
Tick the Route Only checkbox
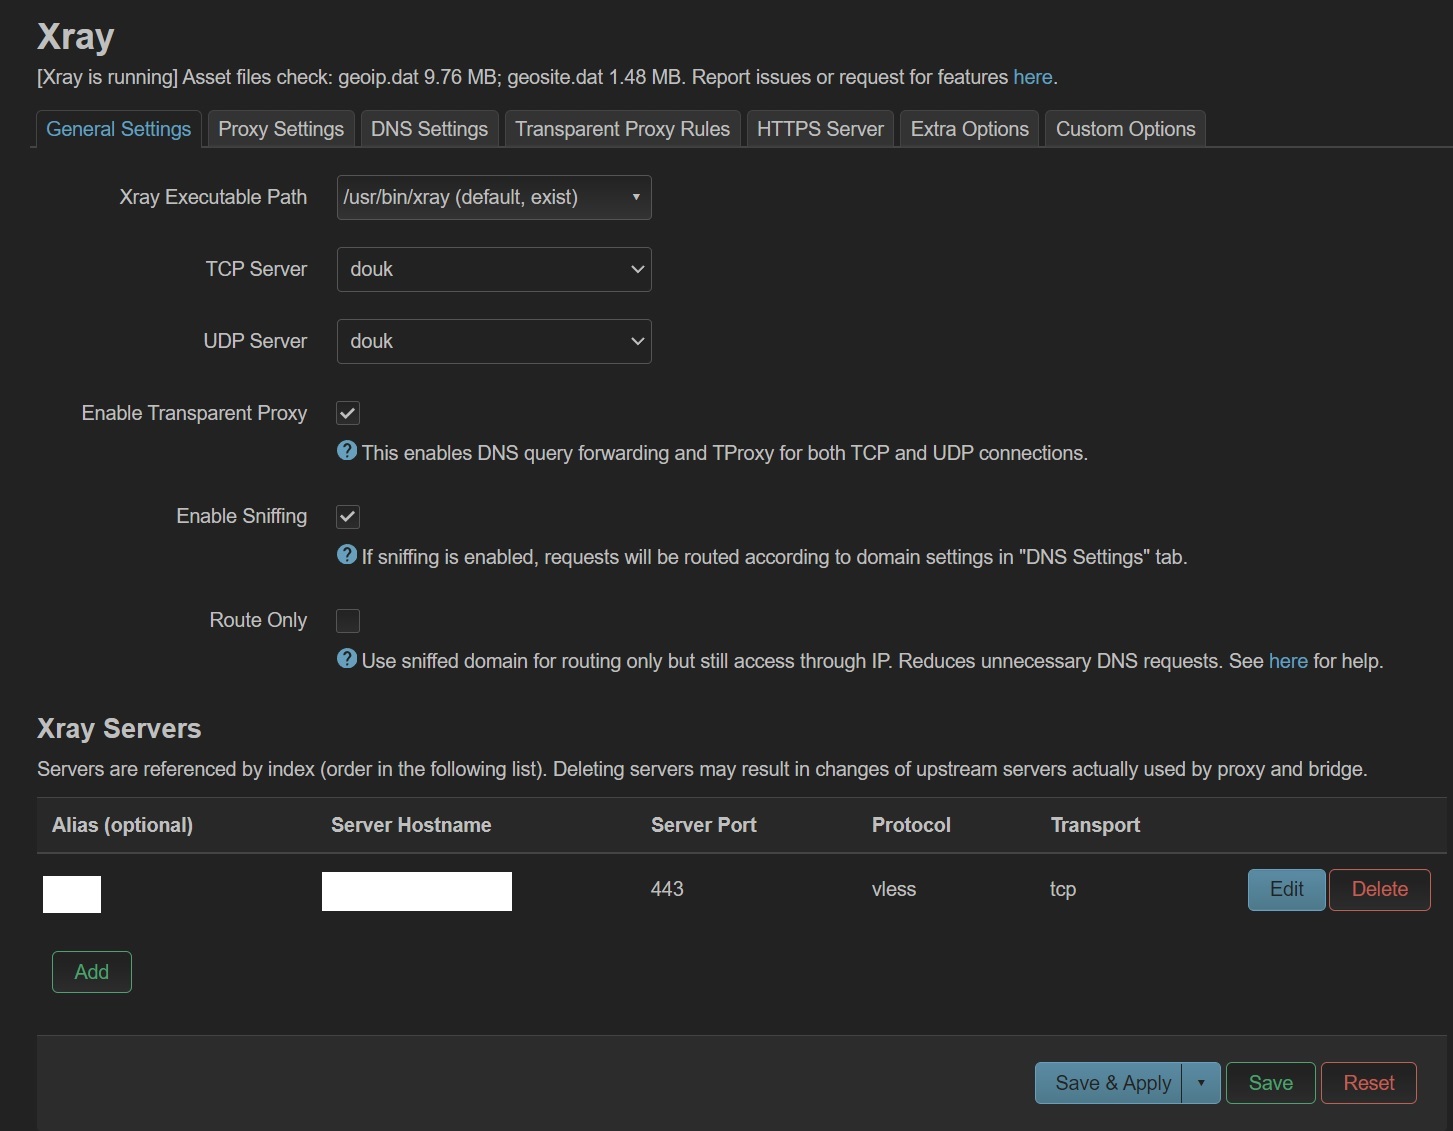pyautogui.click(x=348, y=621)
